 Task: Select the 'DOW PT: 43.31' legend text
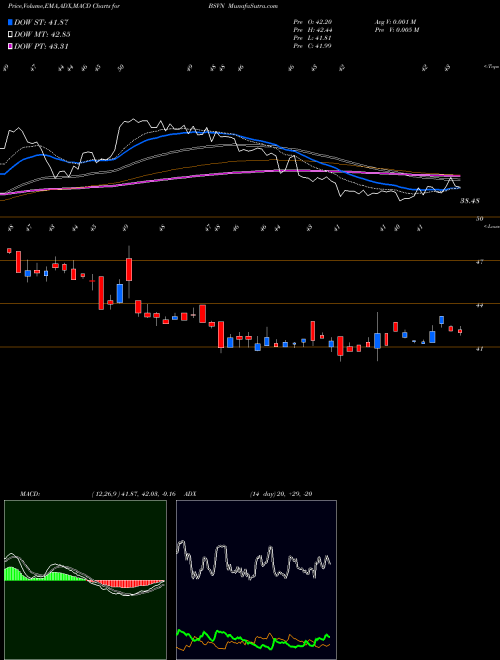pyautogui.click(x=41, y=46)
